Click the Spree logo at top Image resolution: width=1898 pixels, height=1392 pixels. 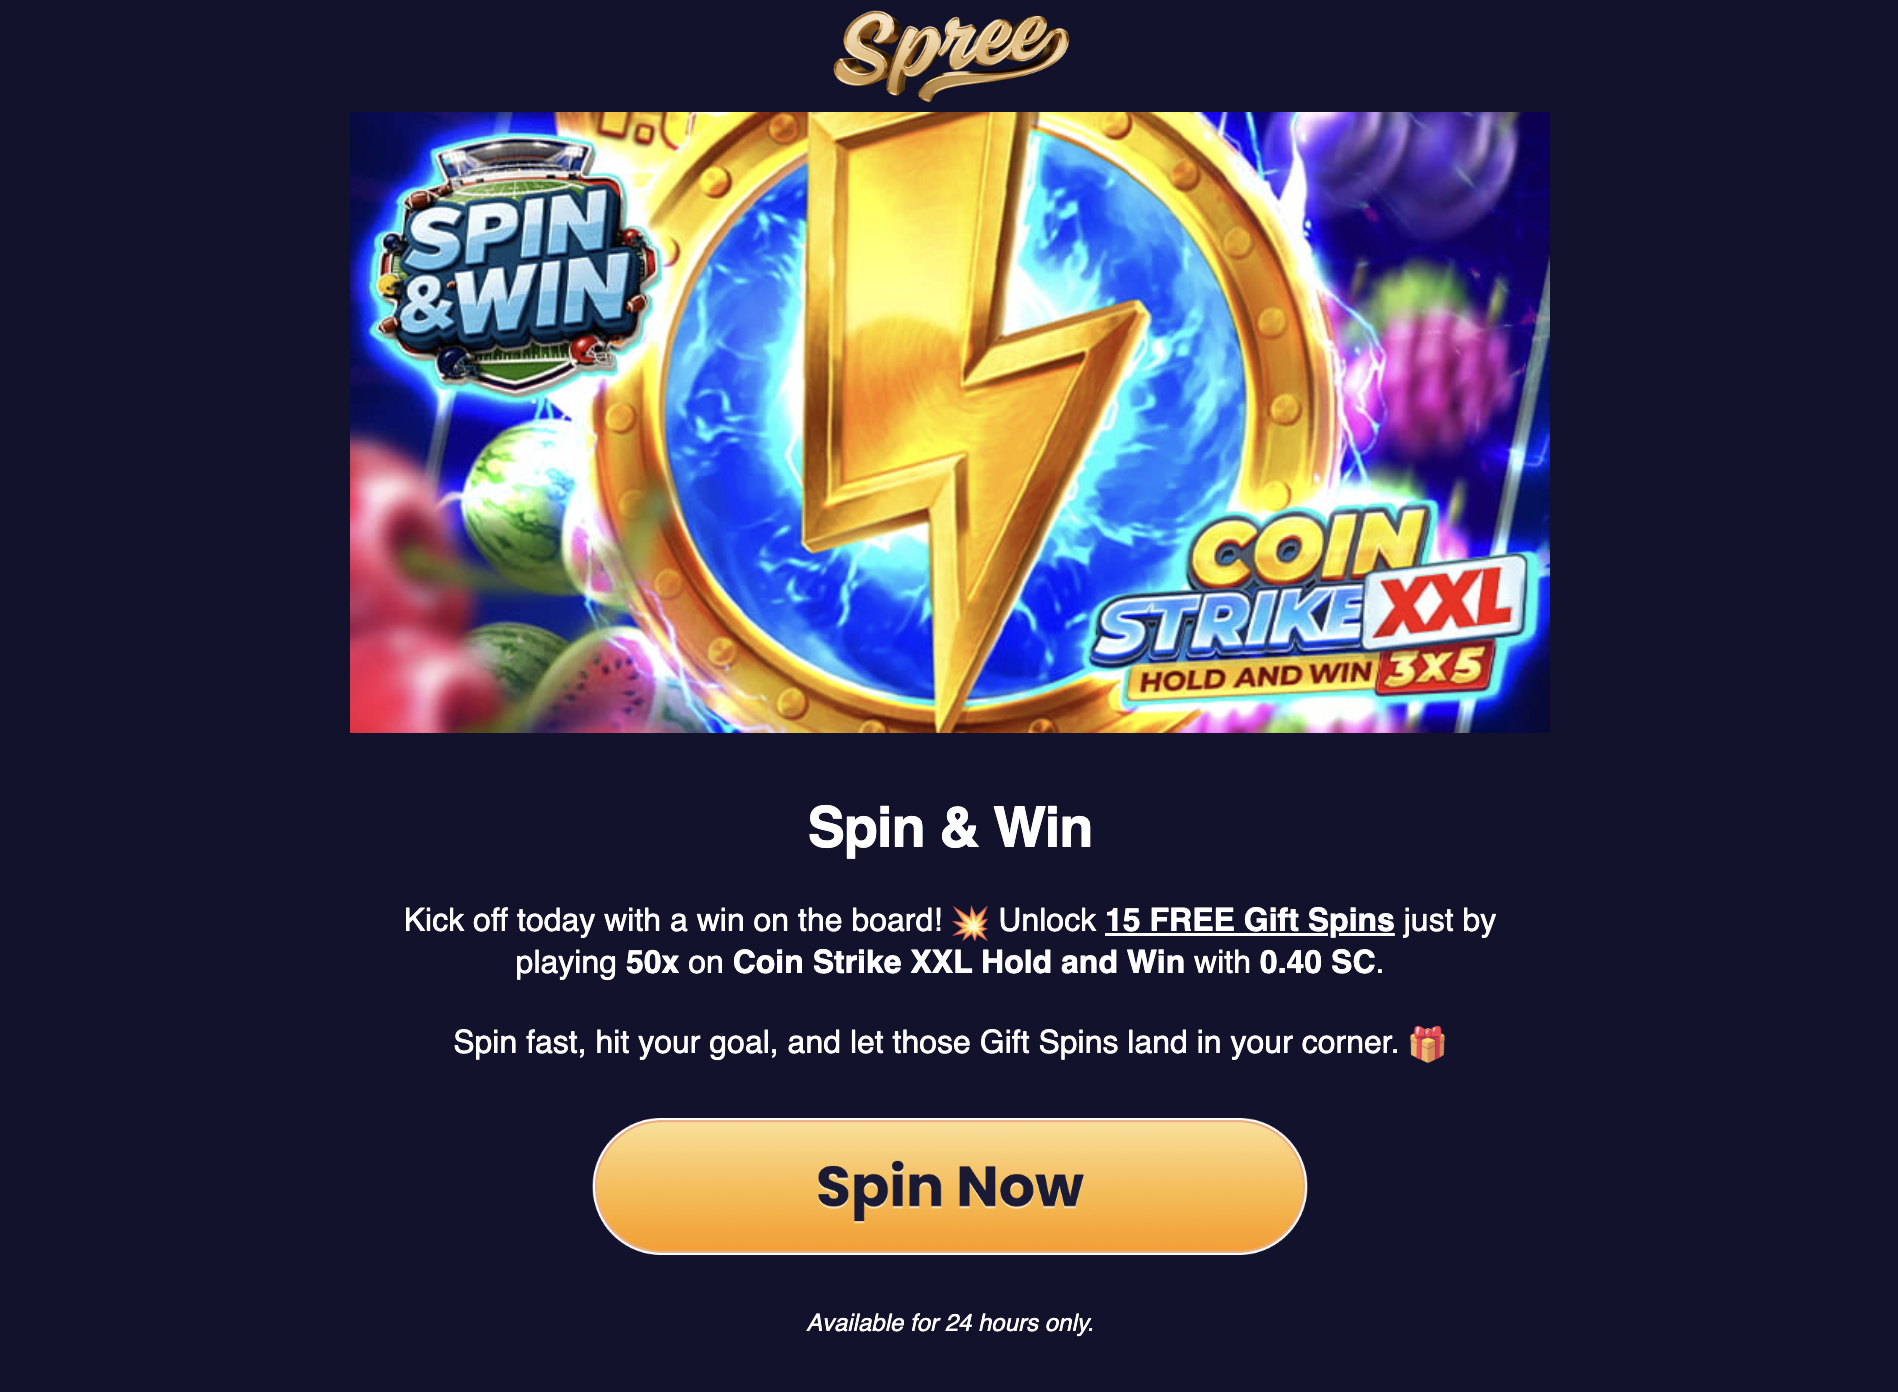(950, 55)
